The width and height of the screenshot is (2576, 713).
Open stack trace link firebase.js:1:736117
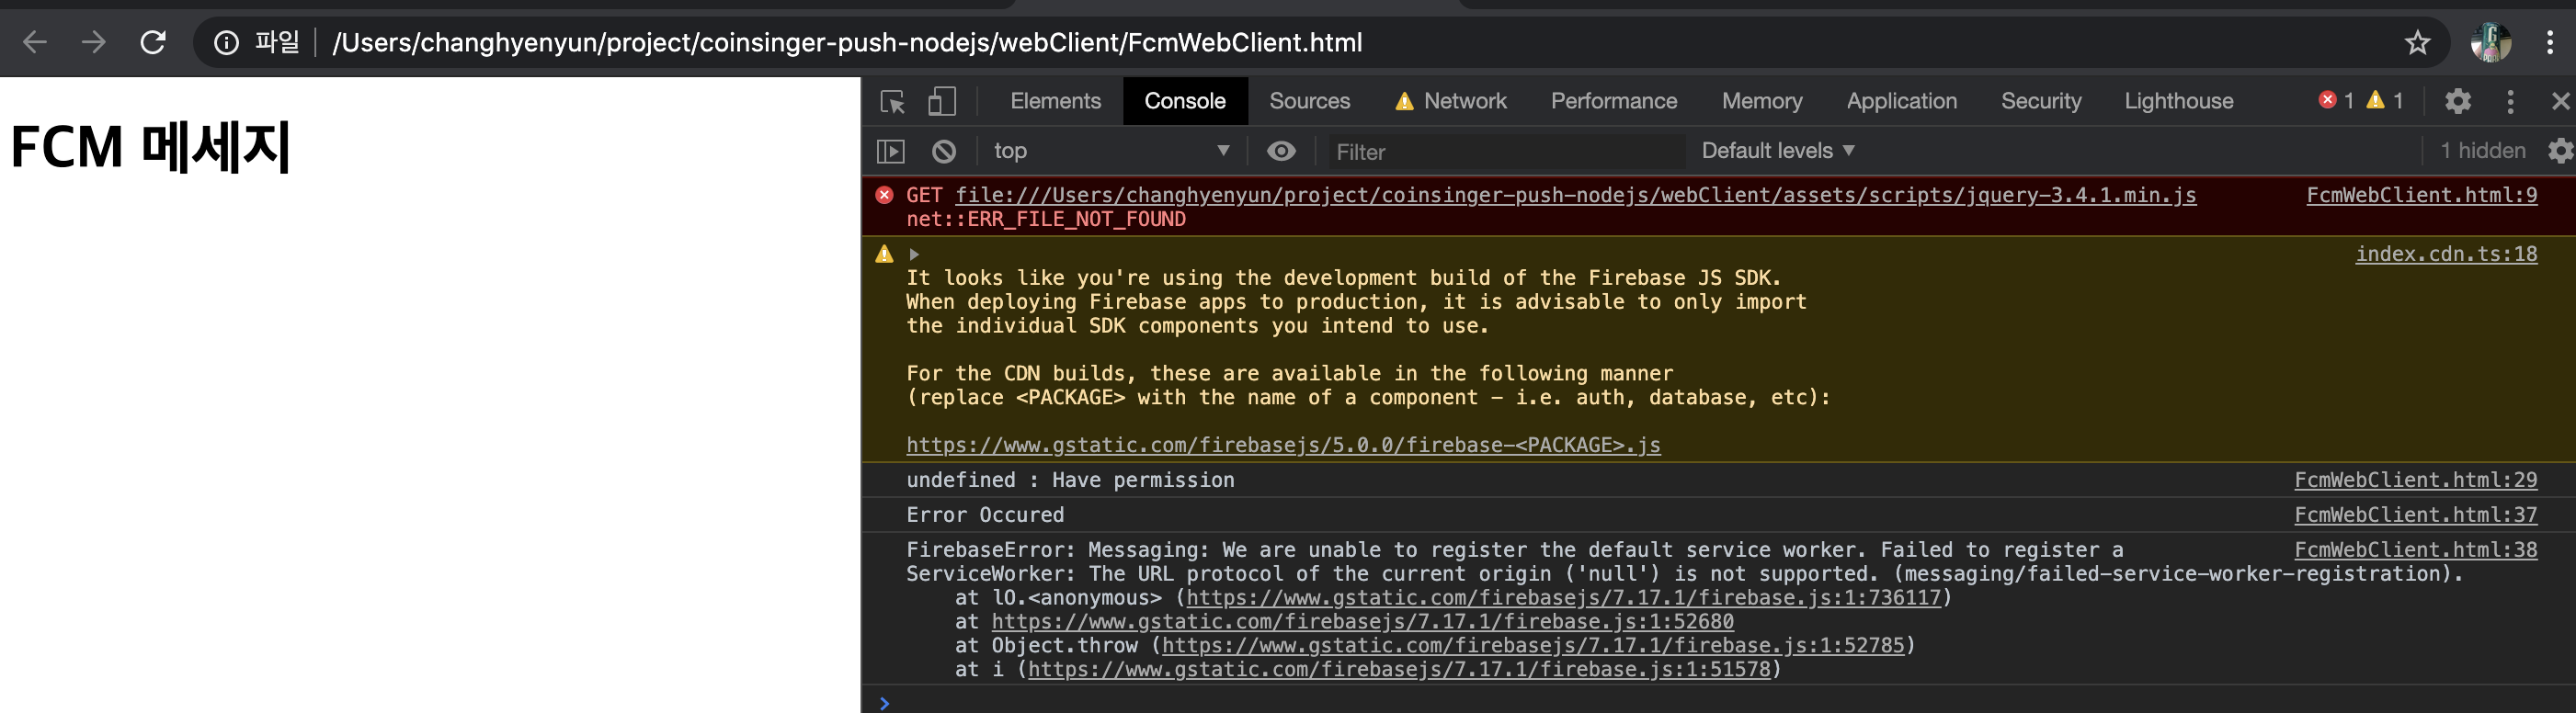pos(1563,598)
